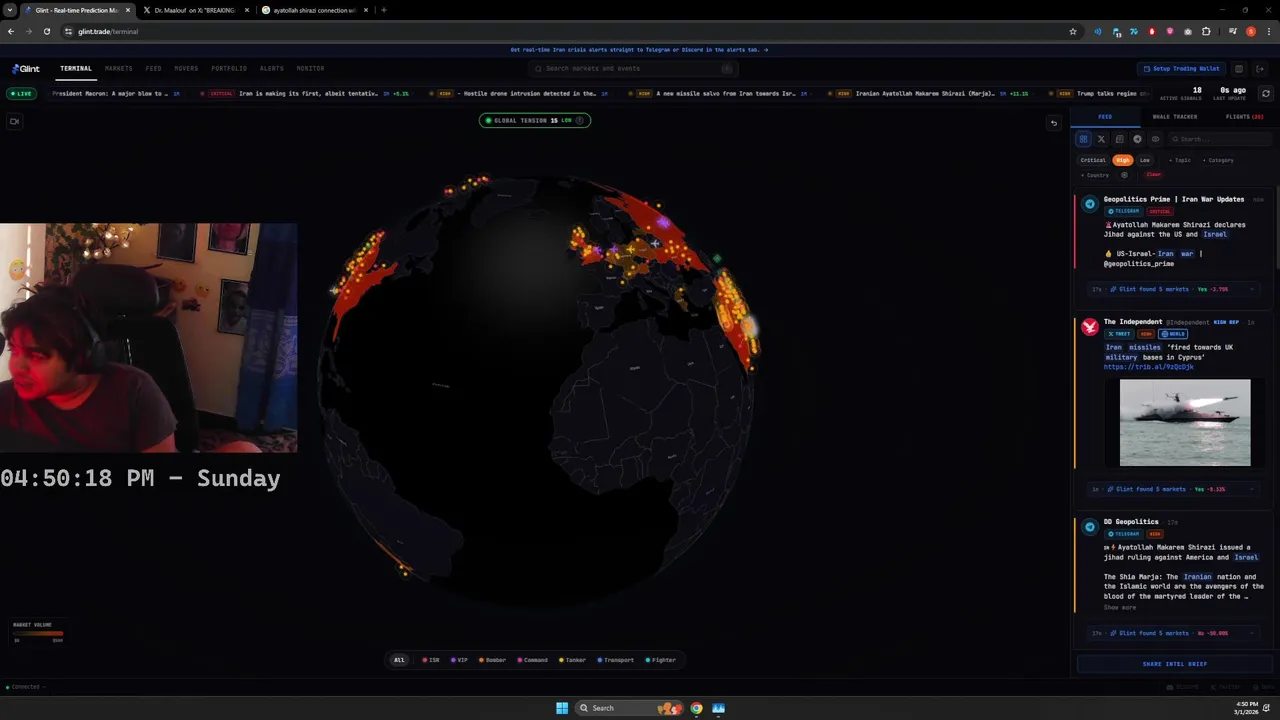Click the layout icon beside Setup Trading Wallet
Viewport: 1280px width, 720px height.
point(1238,69)
